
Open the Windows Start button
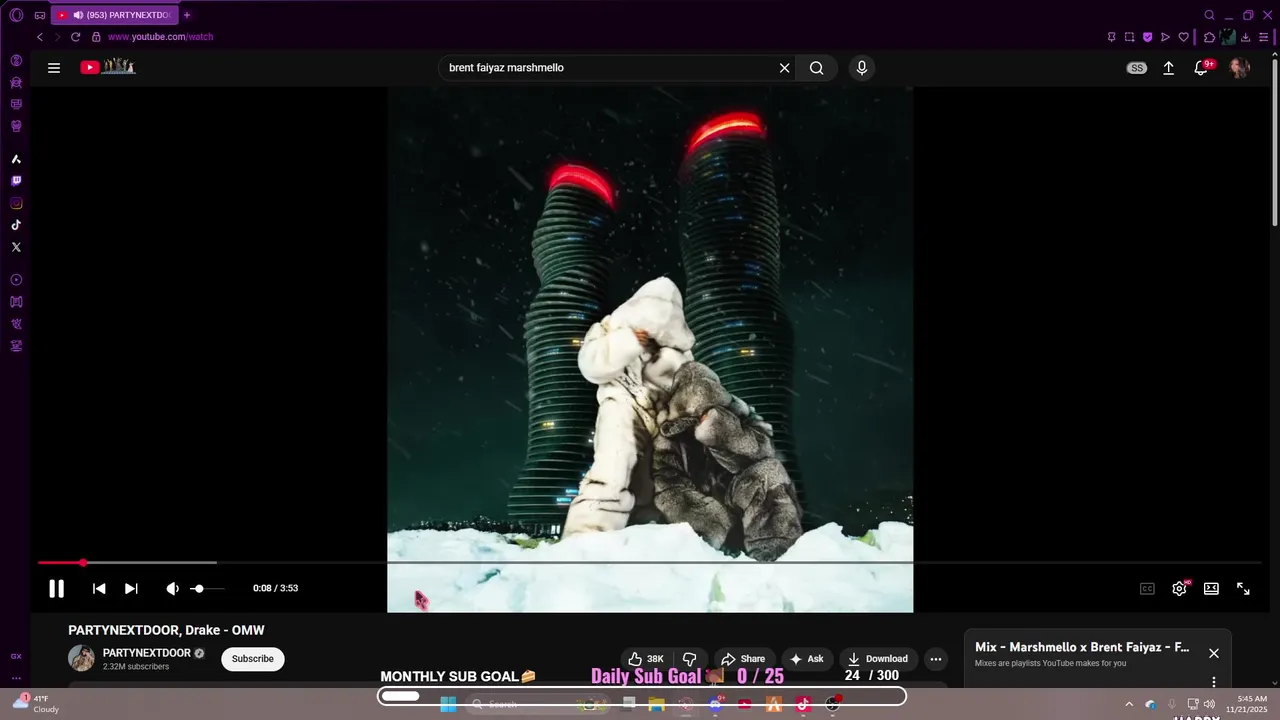click(x=448, y=704)
